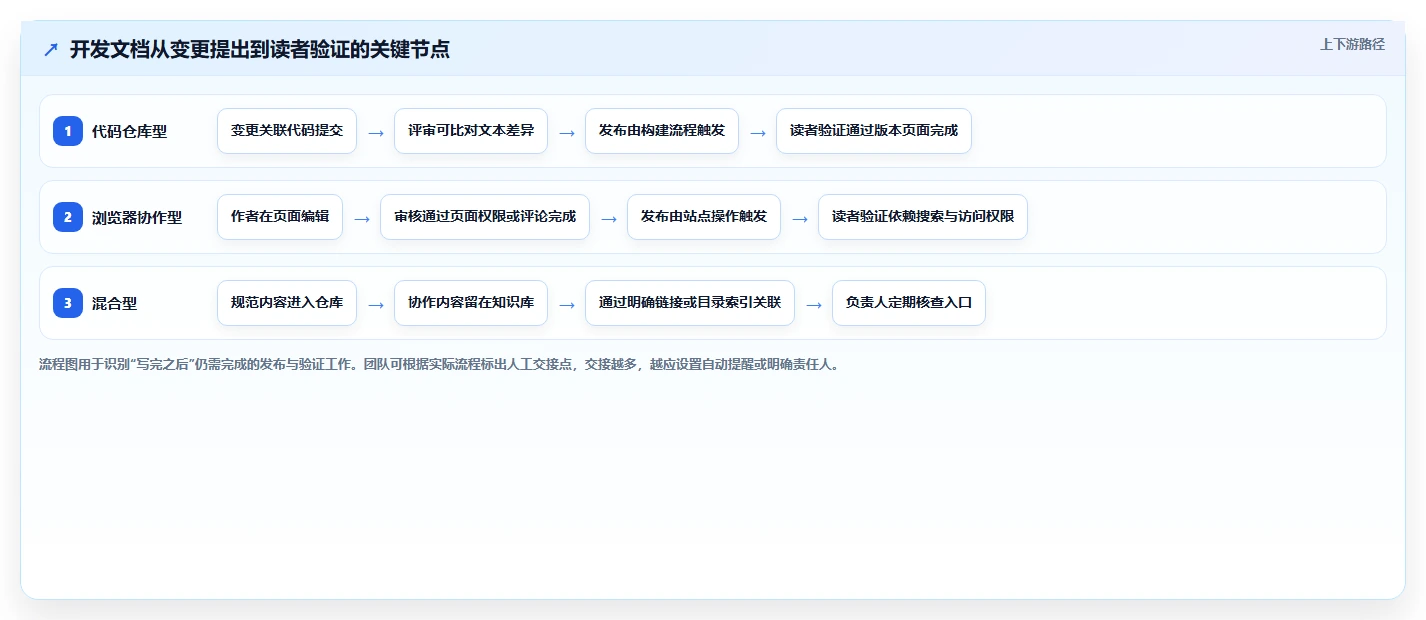
Task: Click the 上下游路径 label in header
Action: tap(1352, 44)
